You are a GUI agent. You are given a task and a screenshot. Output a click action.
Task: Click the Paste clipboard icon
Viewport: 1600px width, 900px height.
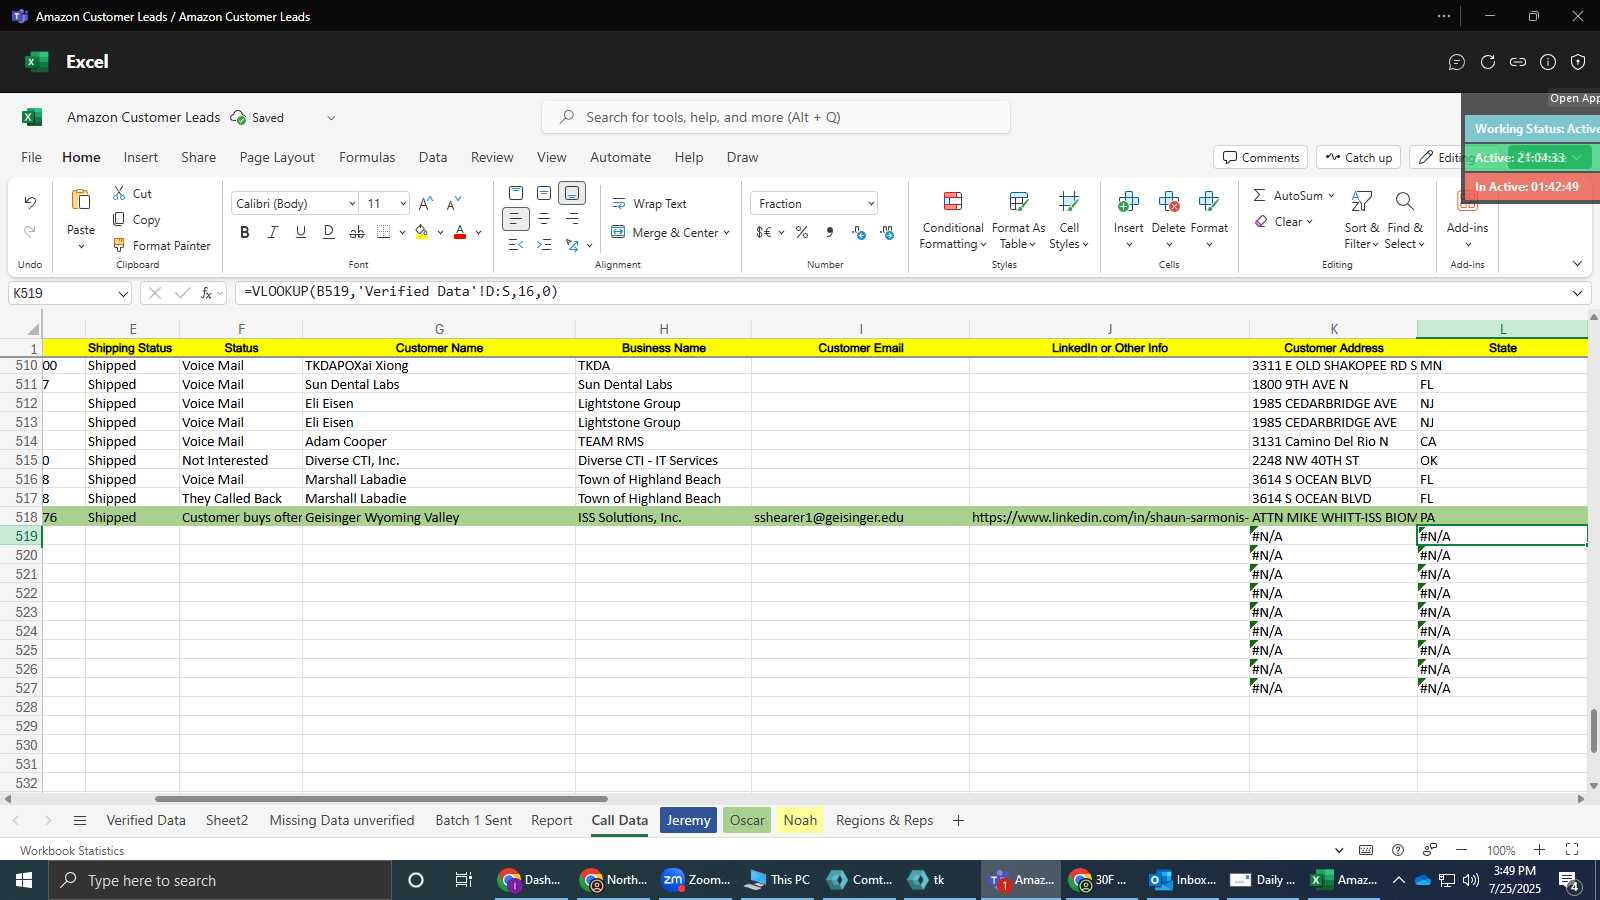81,200
